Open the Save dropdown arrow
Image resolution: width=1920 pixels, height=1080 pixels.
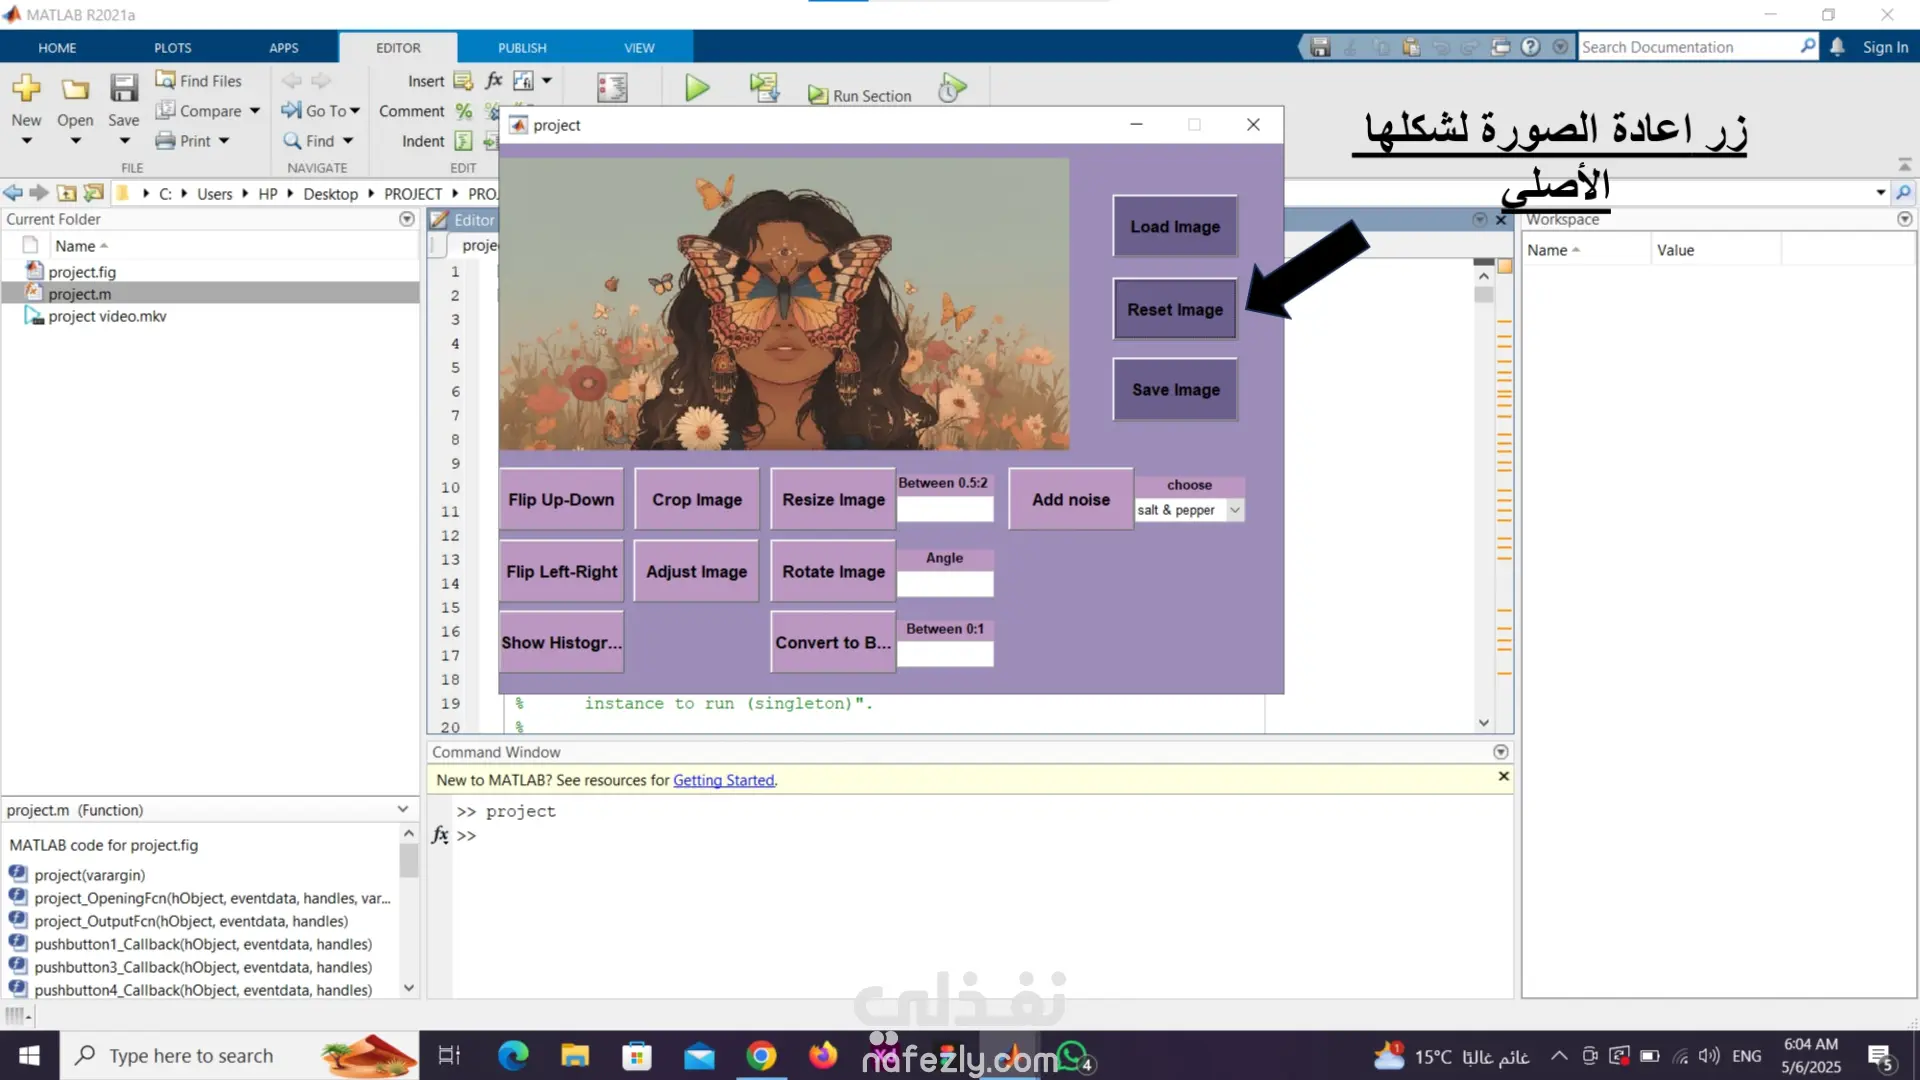click(124, 141)
